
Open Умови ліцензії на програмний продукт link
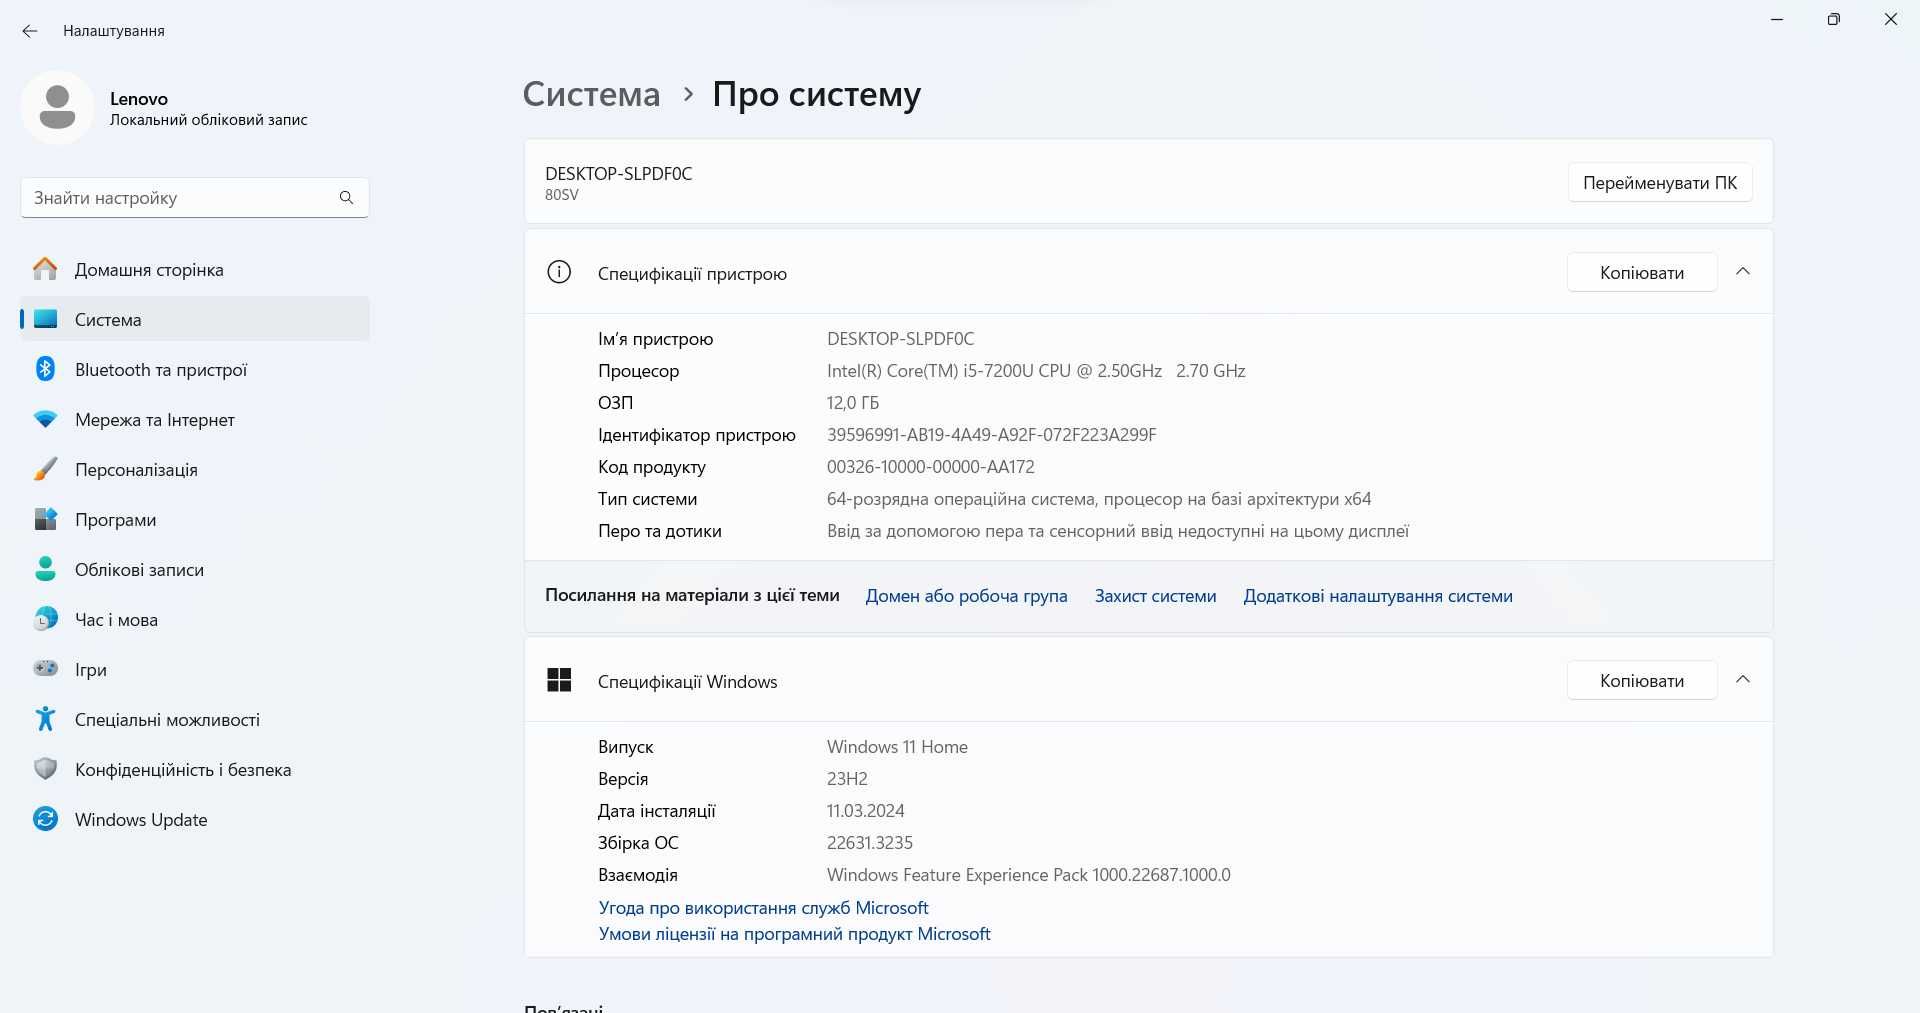tap(794, 933)
